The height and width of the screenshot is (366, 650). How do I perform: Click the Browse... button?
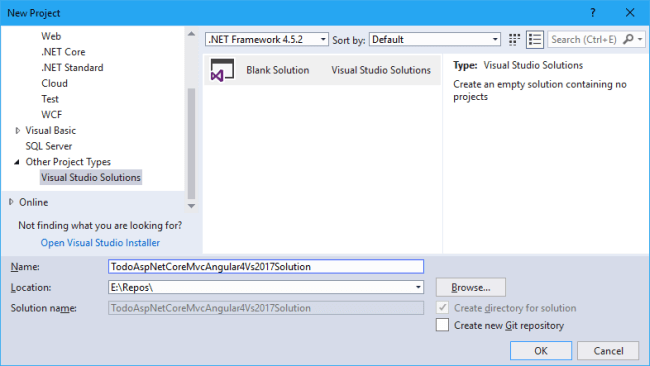pos(471,287)
